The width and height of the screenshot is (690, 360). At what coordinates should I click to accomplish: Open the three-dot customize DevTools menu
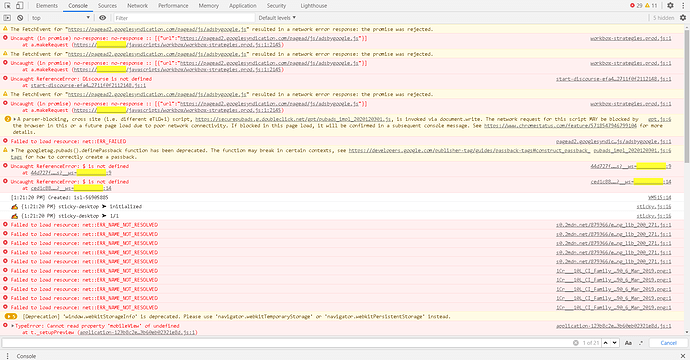click(683, 5)
